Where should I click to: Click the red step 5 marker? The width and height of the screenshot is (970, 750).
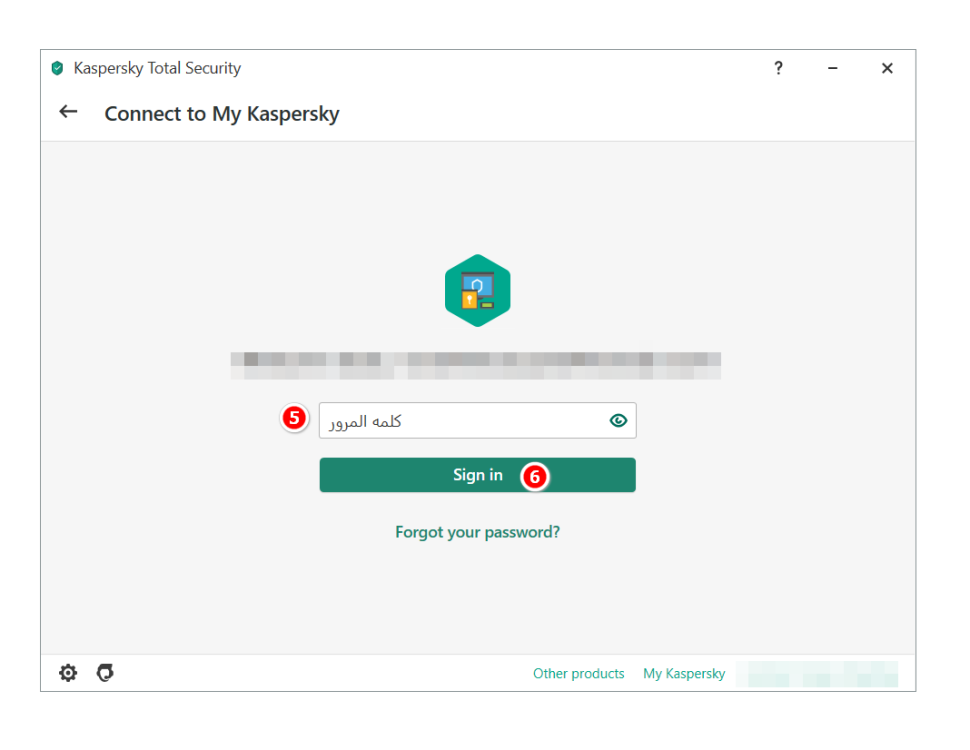(x=293, y=418)
